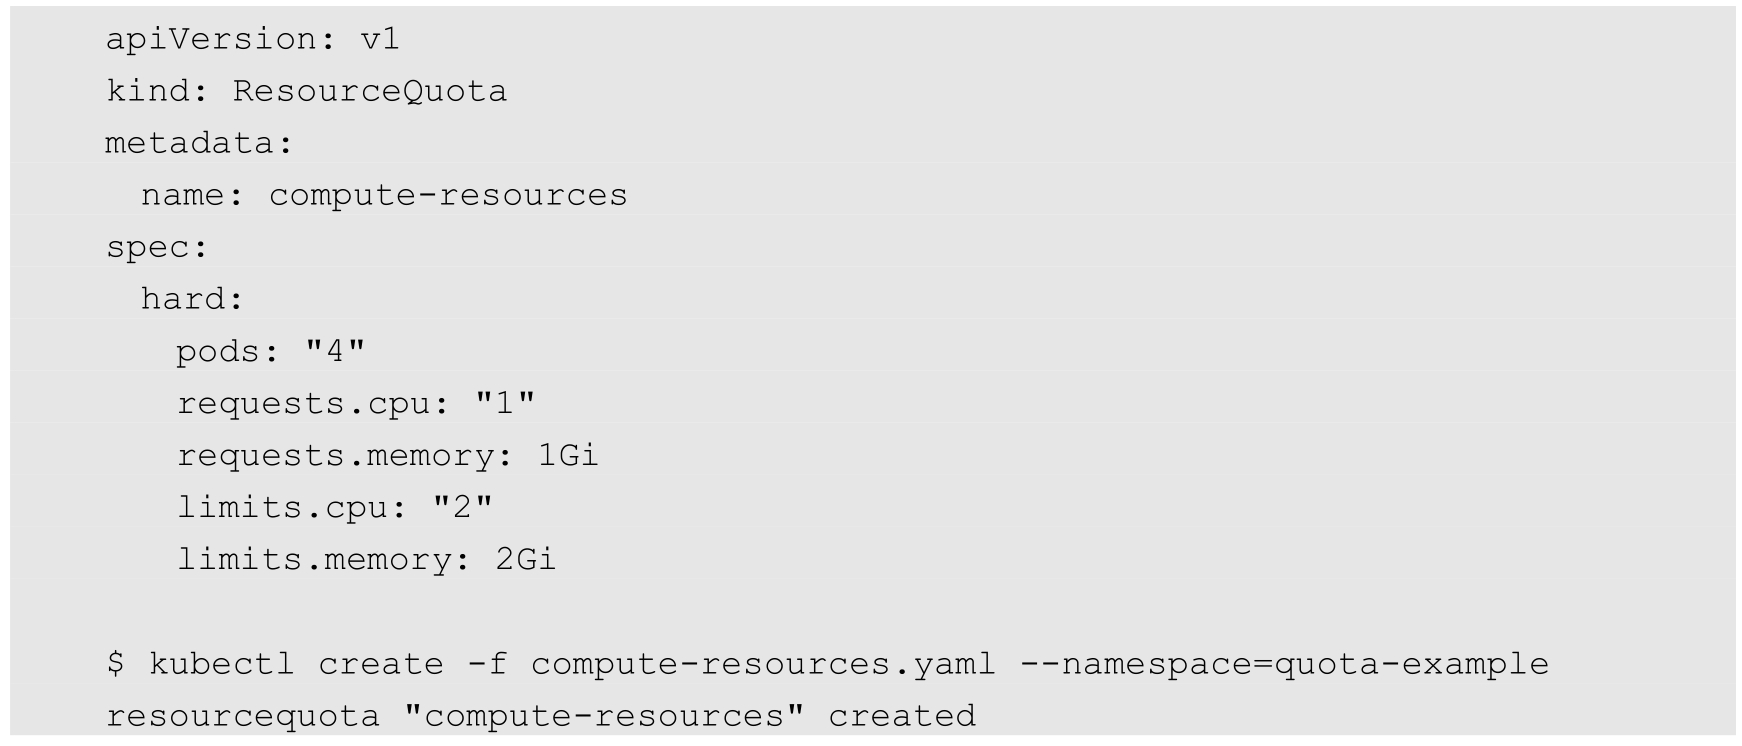Click the 1Gi memory value

(x=568, y=456)
